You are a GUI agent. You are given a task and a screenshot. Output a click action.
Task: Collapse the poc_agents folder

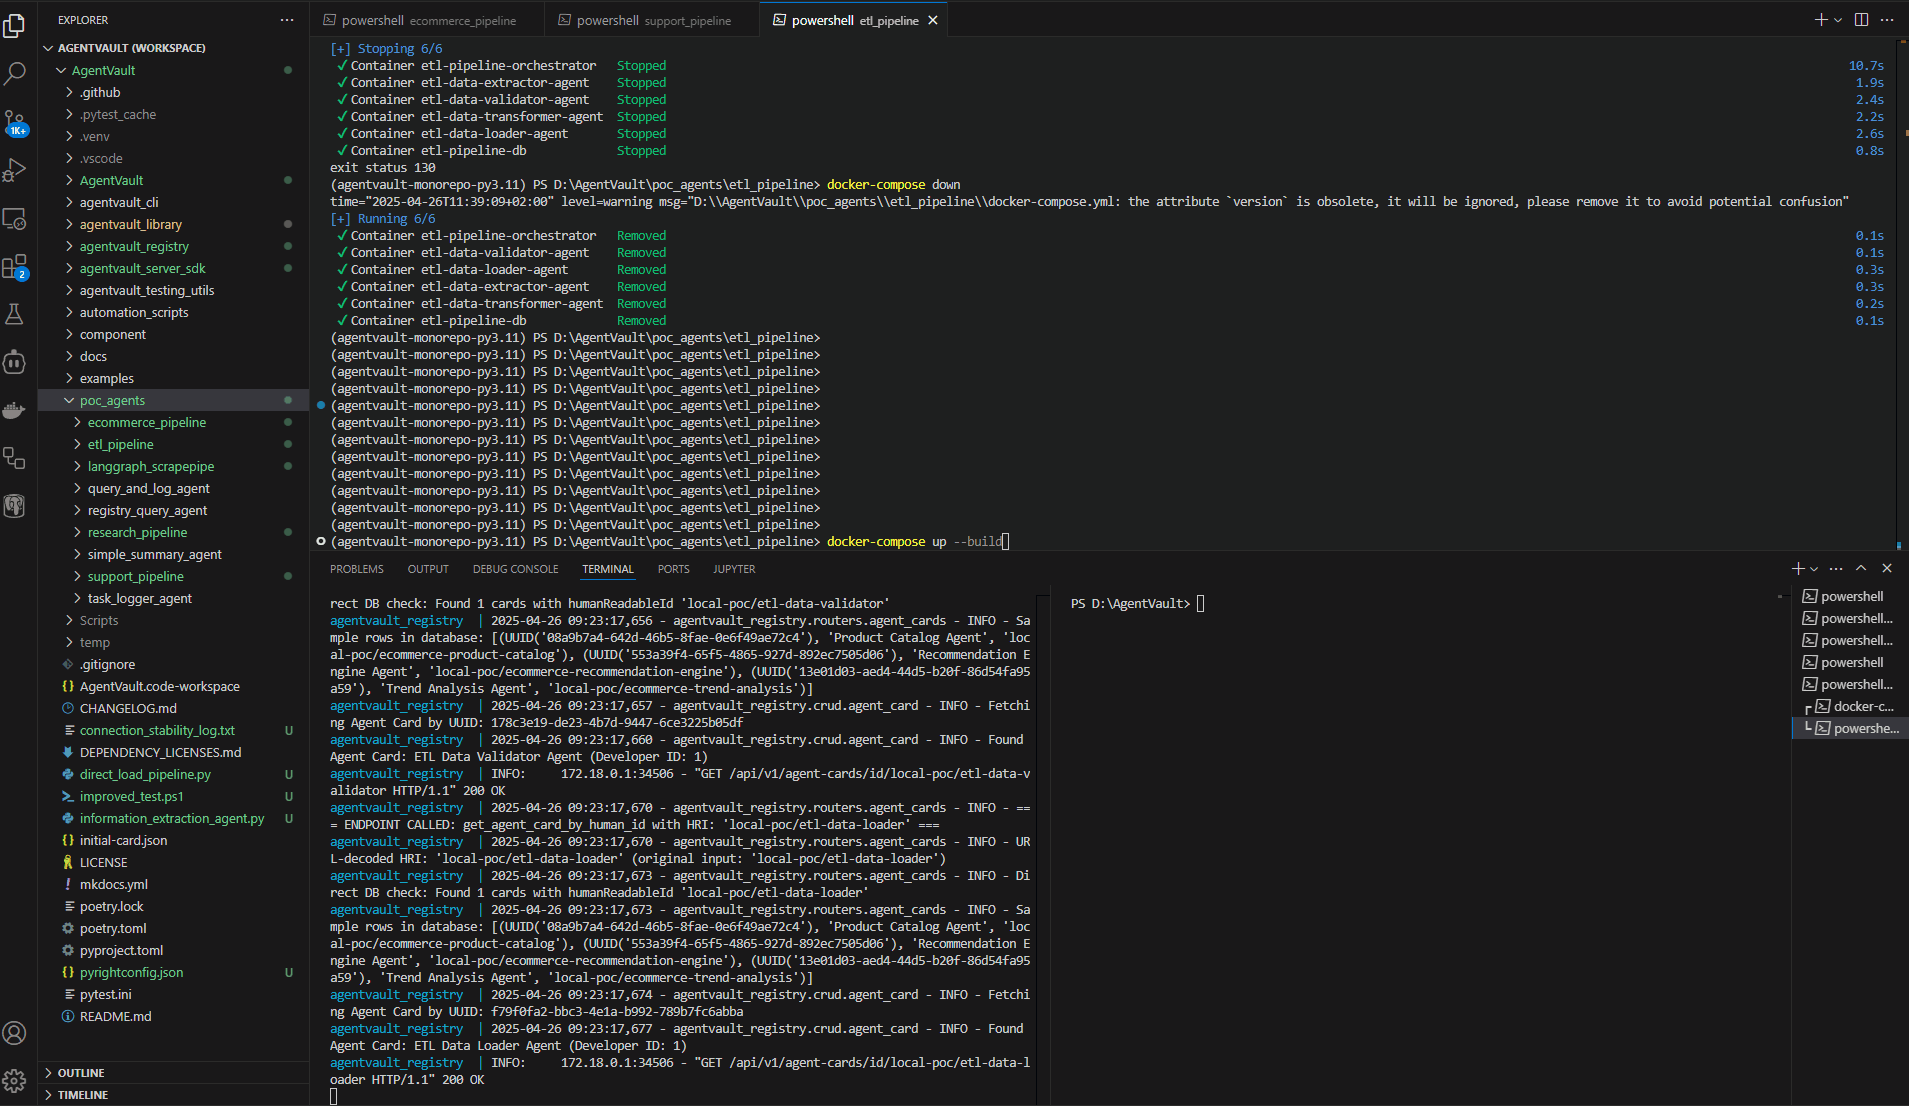(x=172, y=400)
